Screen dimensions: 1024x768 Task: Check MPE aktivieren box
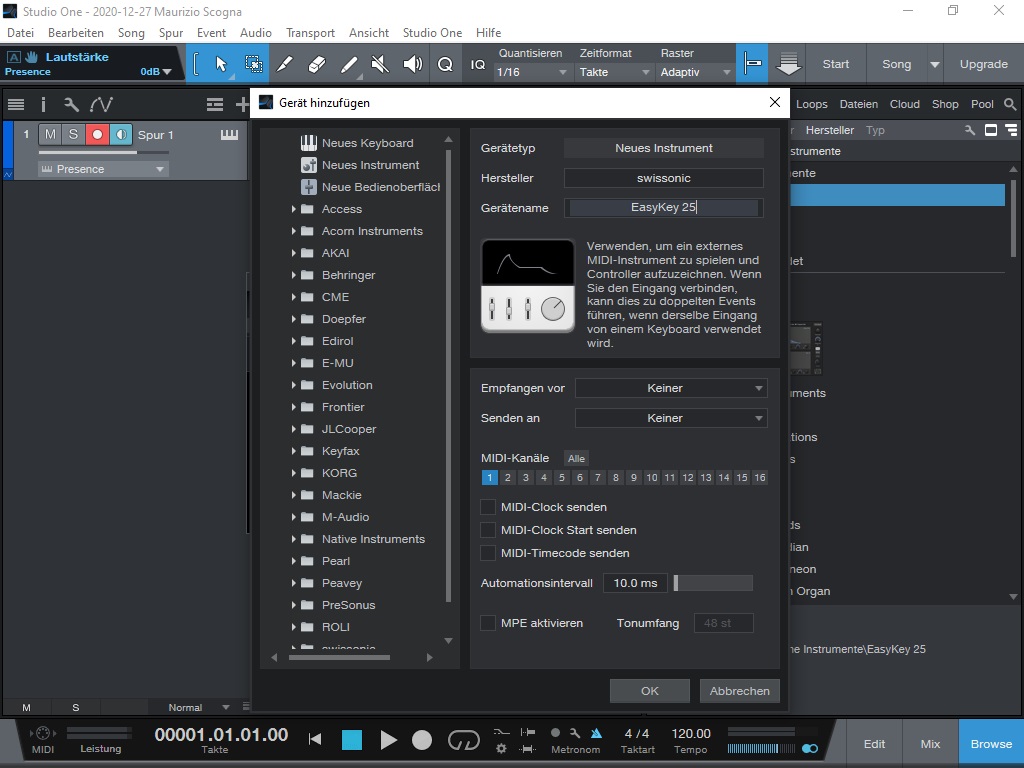pyautogui.click(x=488, y=623)
